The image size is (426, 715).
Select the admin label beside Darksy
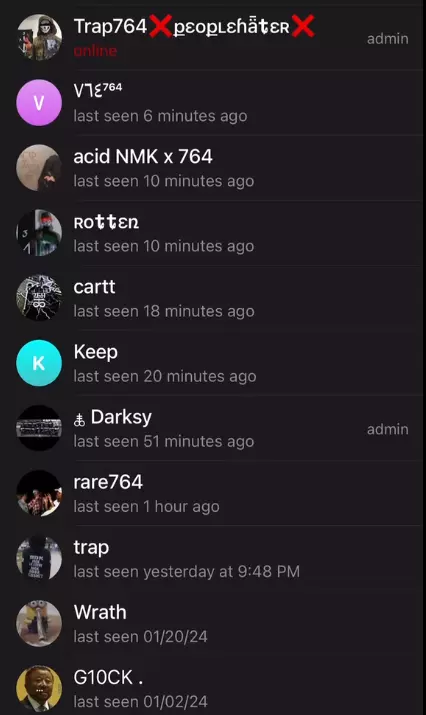(x=388, y=429)
